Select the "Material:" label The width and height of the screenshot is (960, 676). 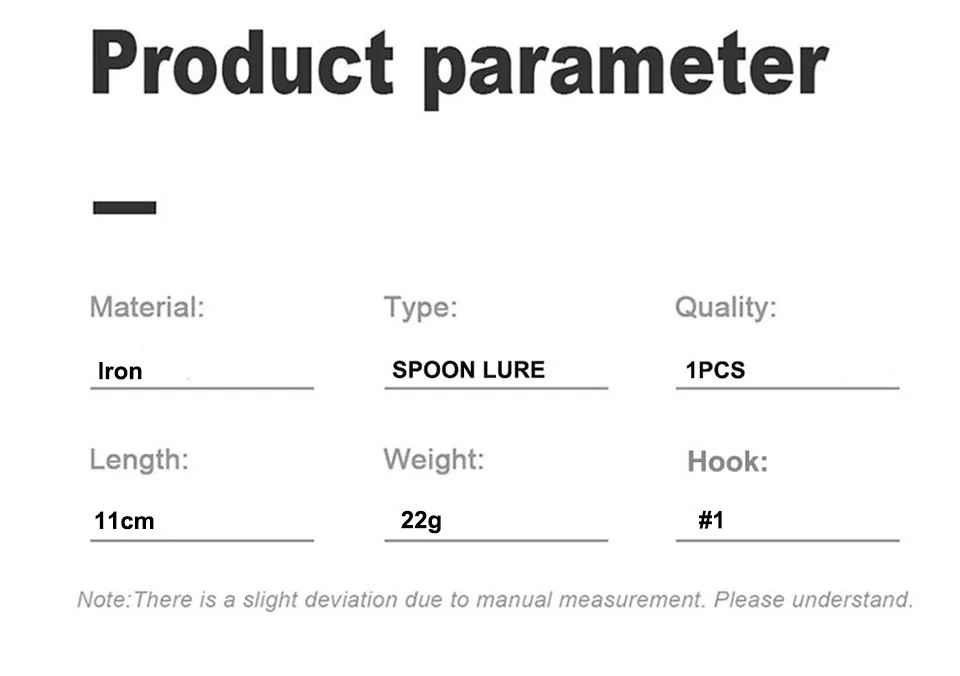tap(147, 306)
